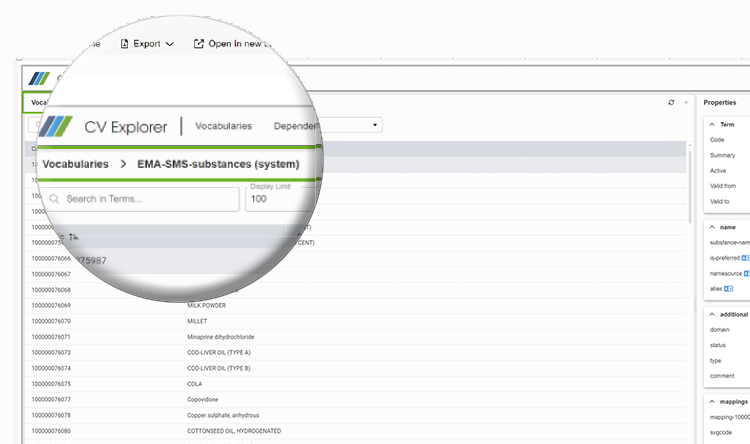Click the blue badge next to namesource
750x444 pixels.
point(747,274)
